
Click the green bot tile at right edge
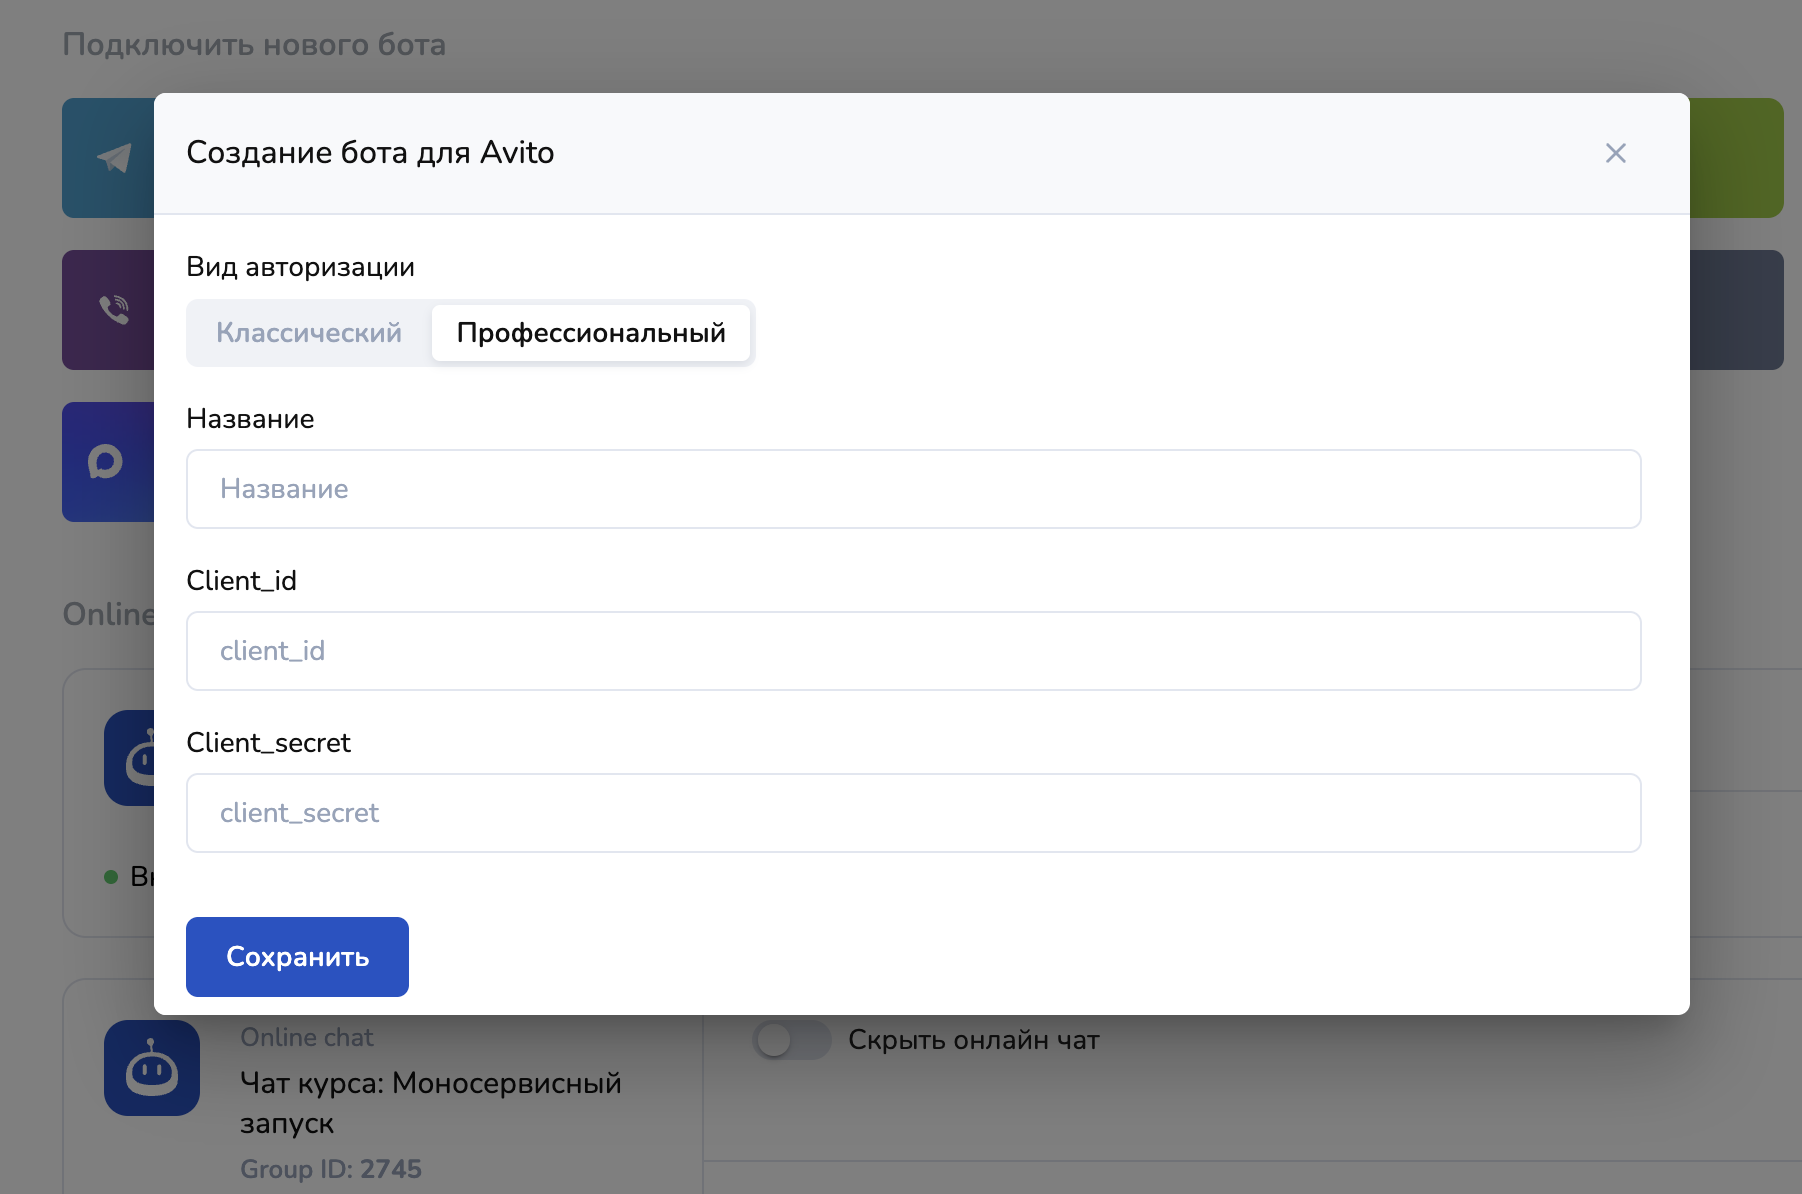[x=1736, y=158]
